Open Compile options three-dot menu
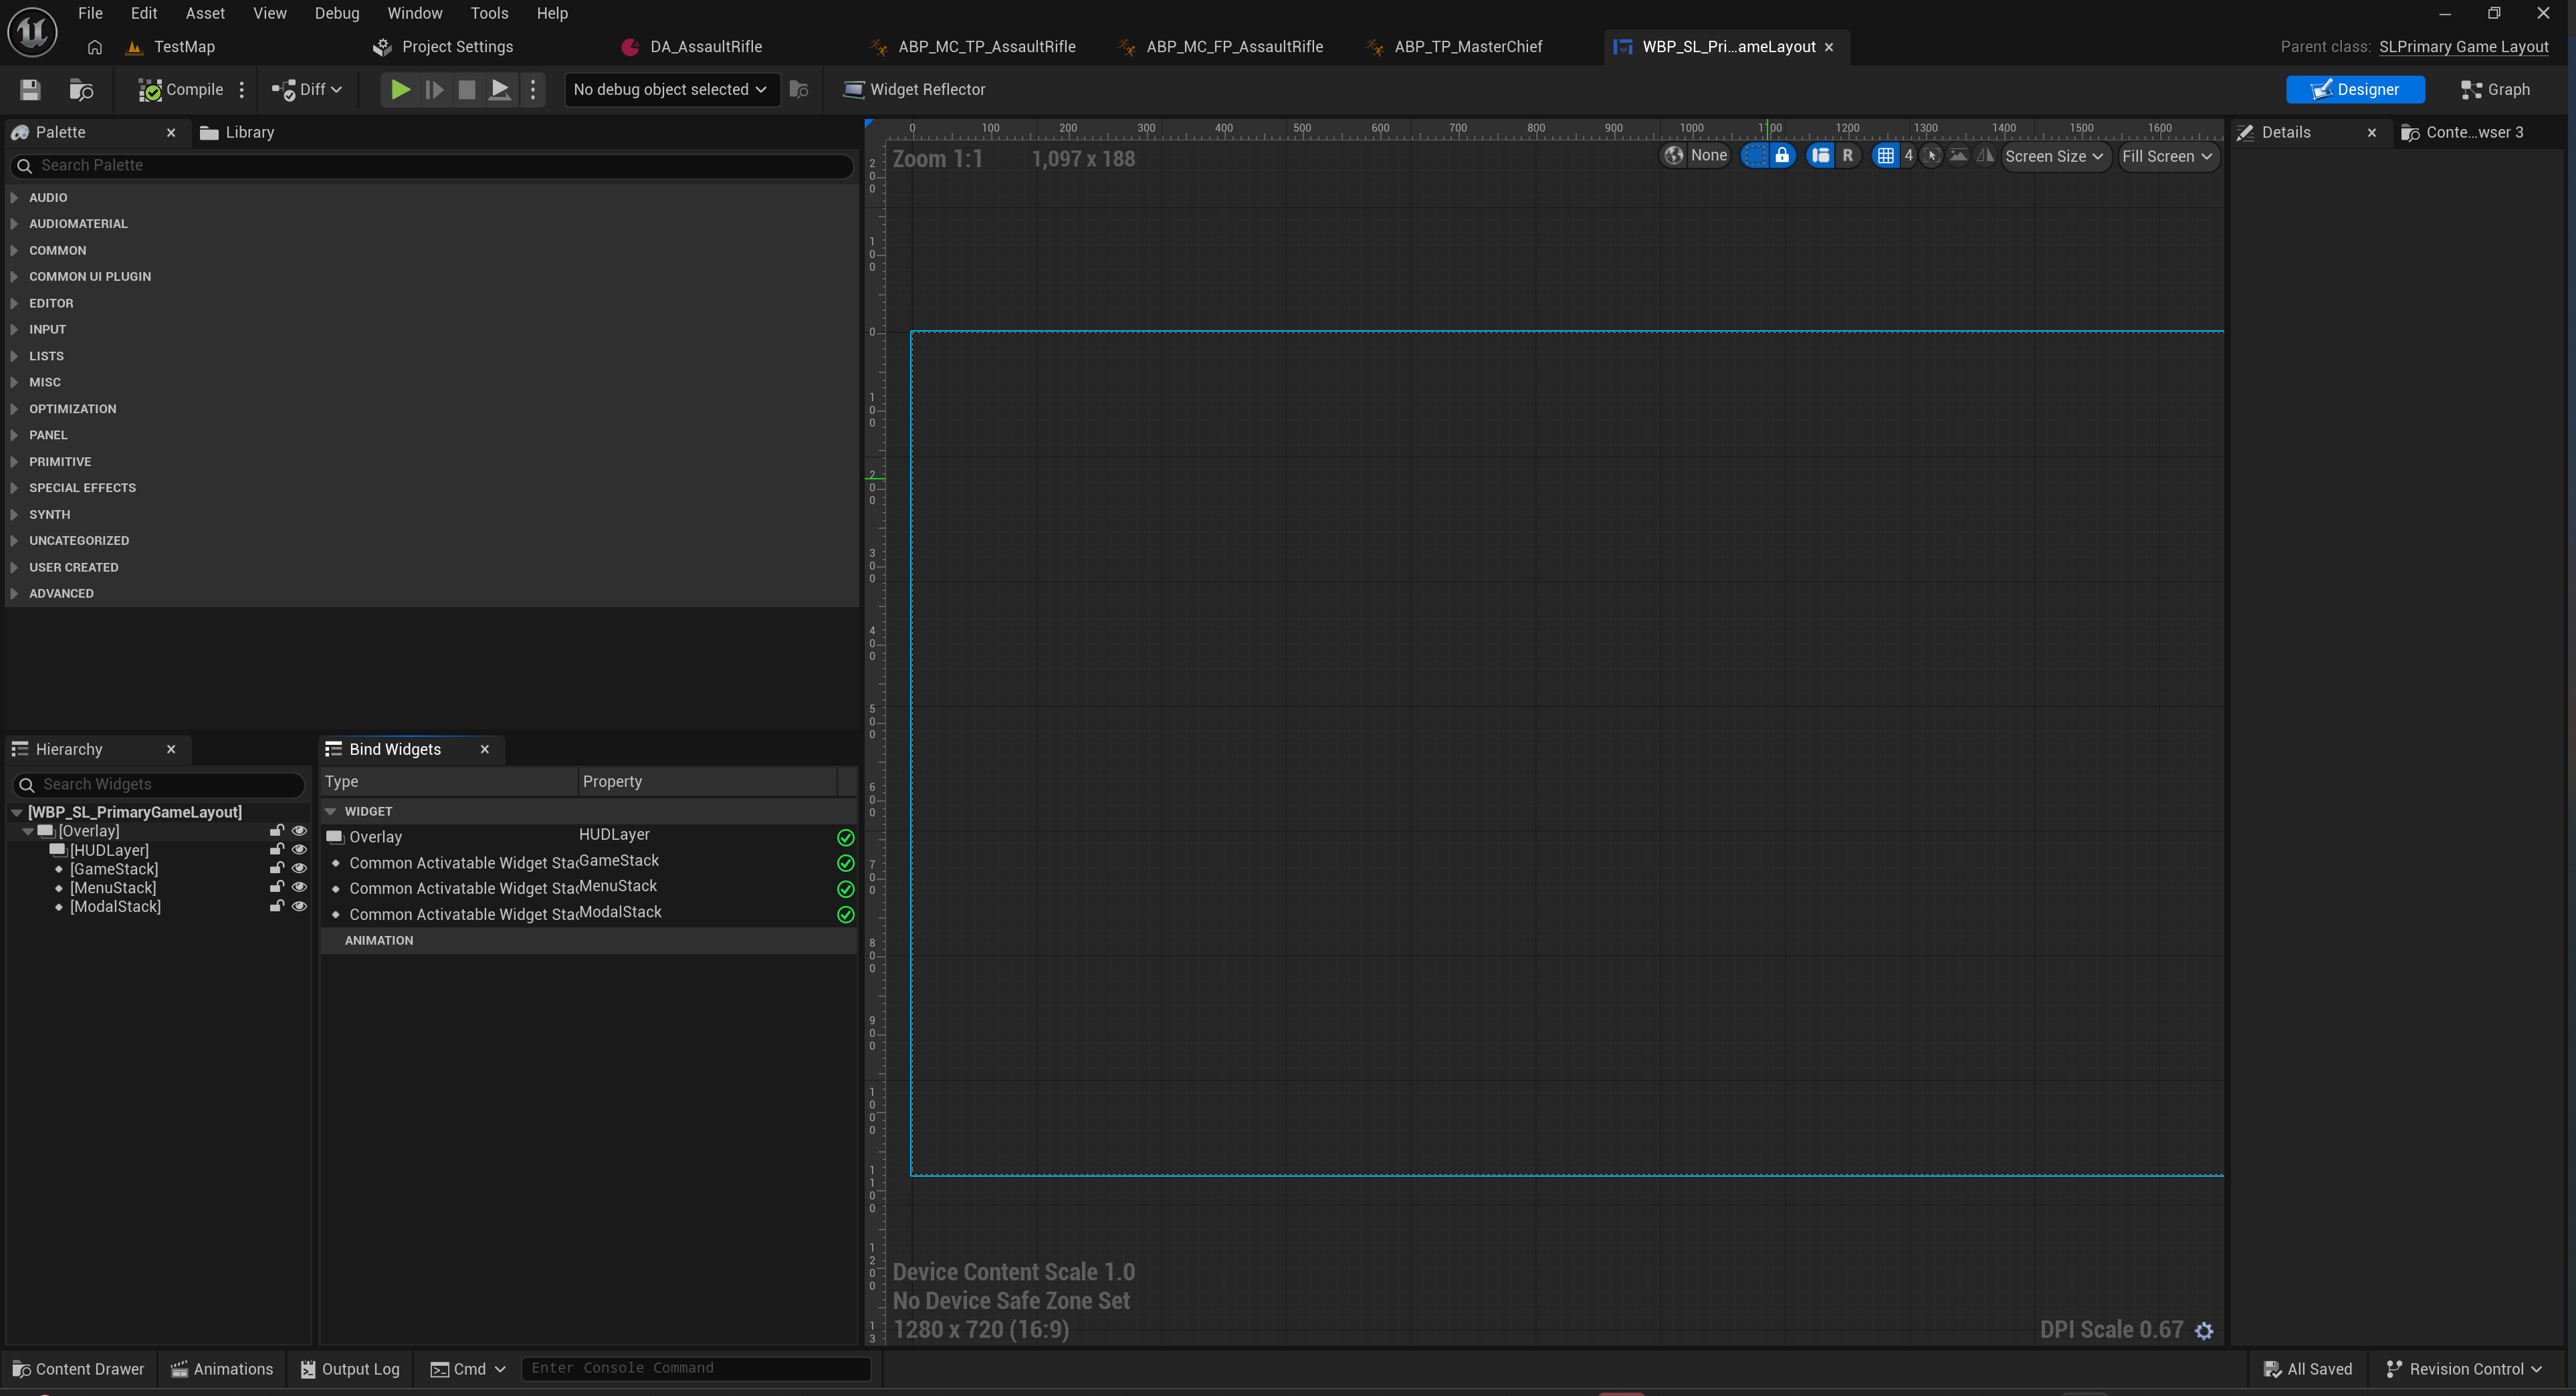2576x1396 pixels. point(242,90)
